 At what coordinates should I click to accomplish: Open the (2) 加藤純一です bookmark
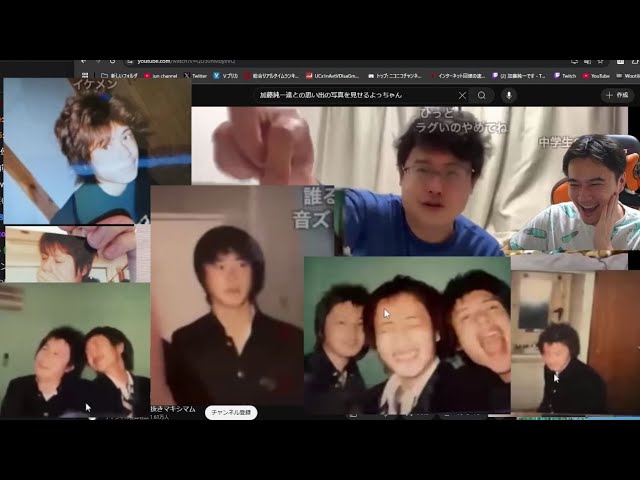click(x=519, y=76)
